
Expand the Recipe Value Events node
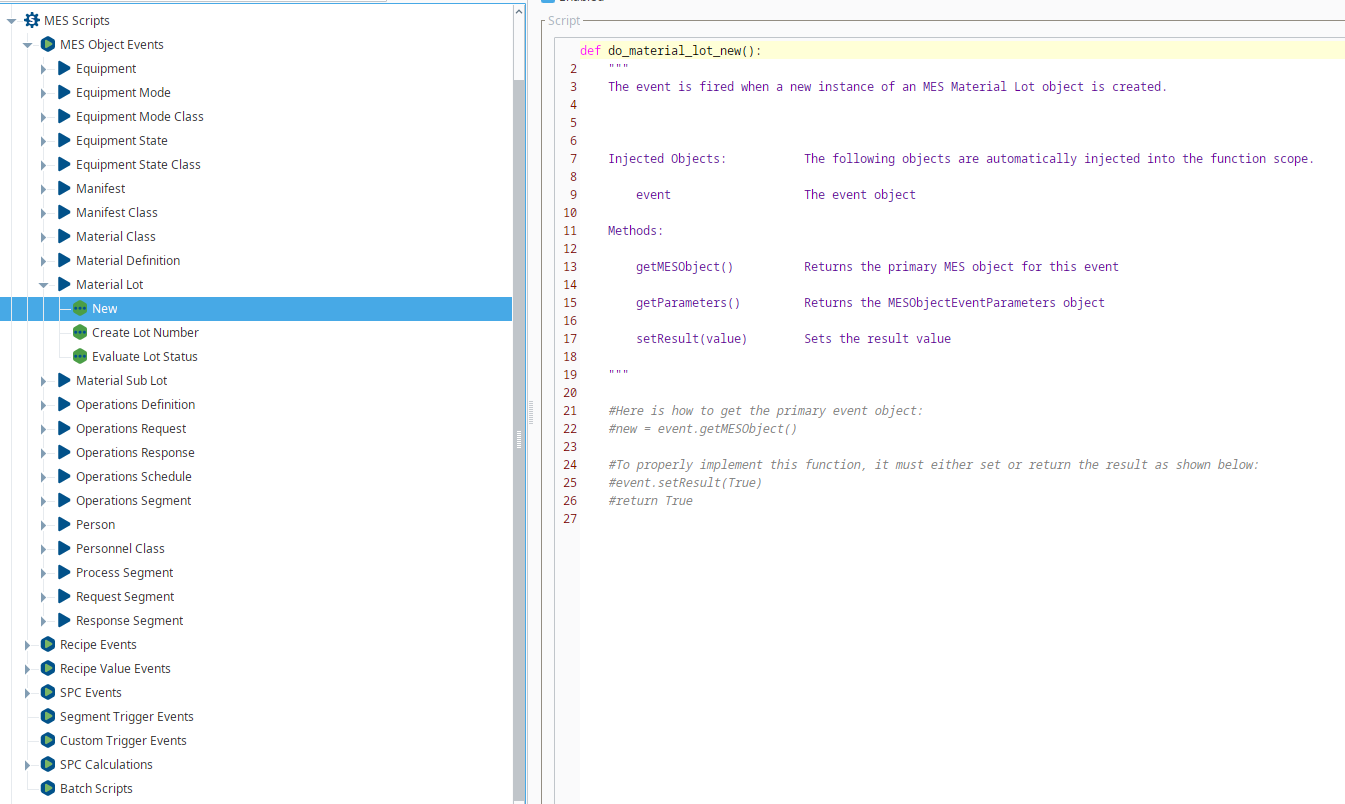coord(28,669)
